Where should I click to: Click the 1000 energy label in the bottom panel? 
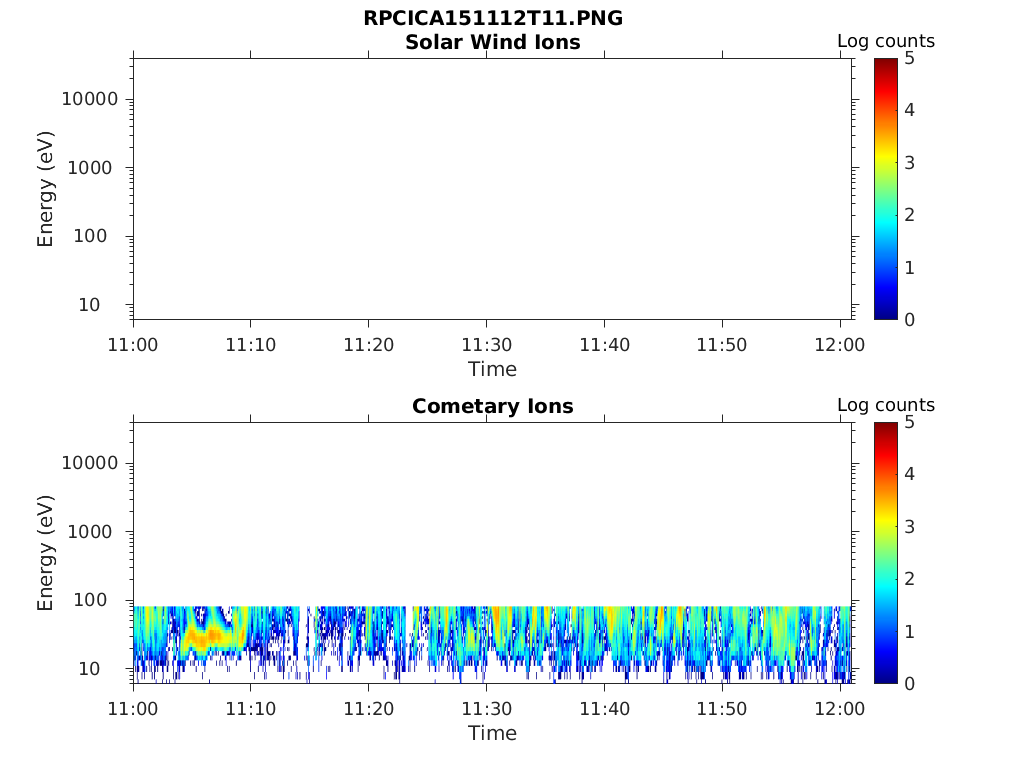pos(90,532)
